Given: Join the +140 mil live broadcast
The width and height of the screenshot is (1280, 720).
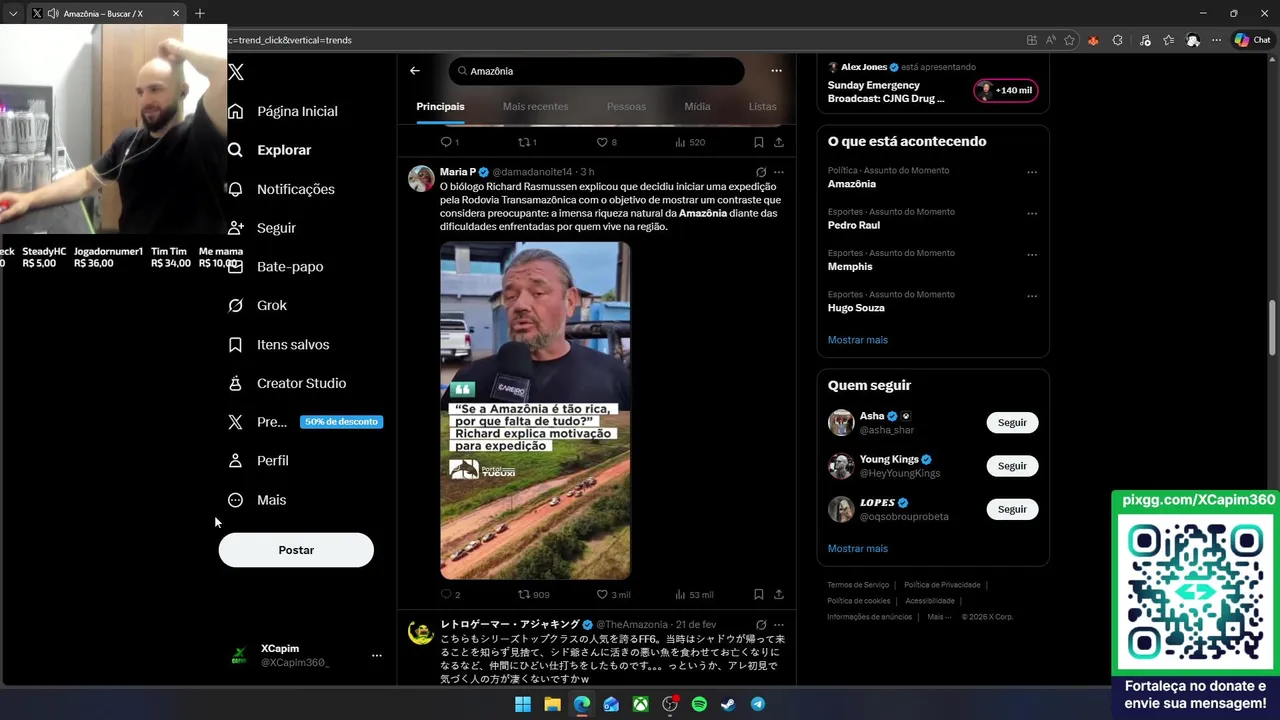Looking at the screenshot, I should point(1006,91).
